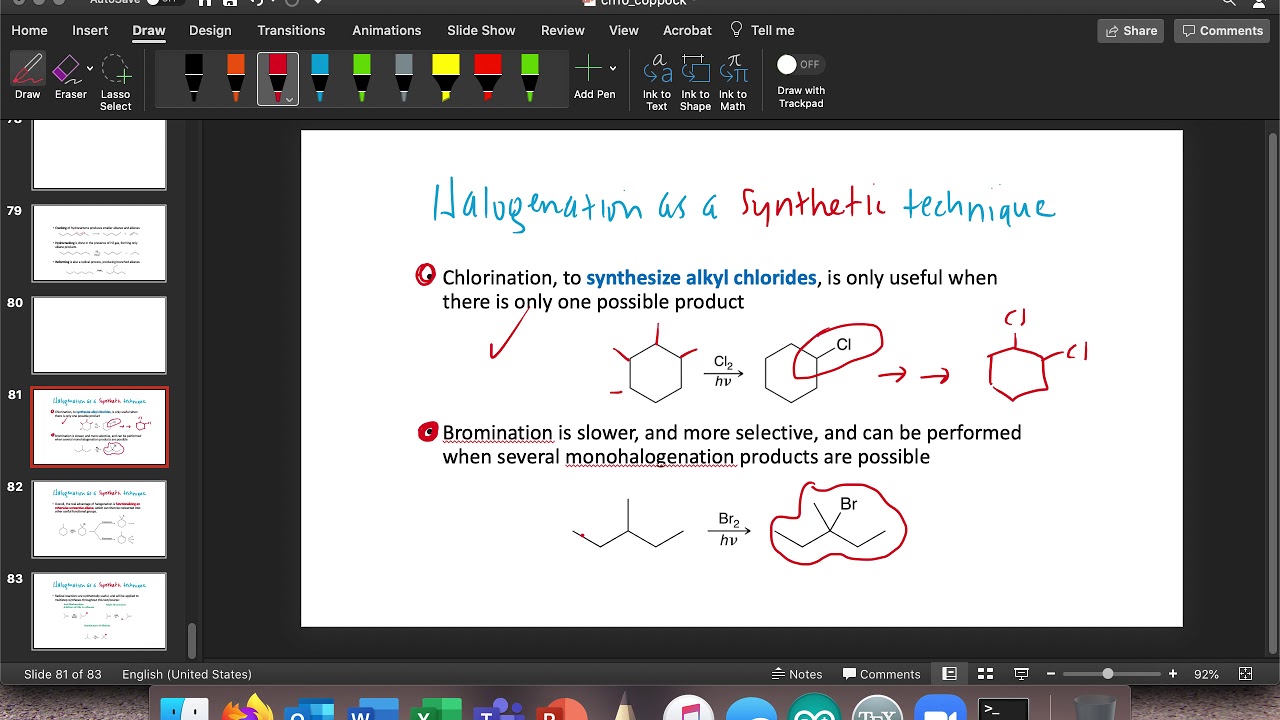Open Arduino app from the Dock
Screen dimensions: 1280x720
(814, 708)
